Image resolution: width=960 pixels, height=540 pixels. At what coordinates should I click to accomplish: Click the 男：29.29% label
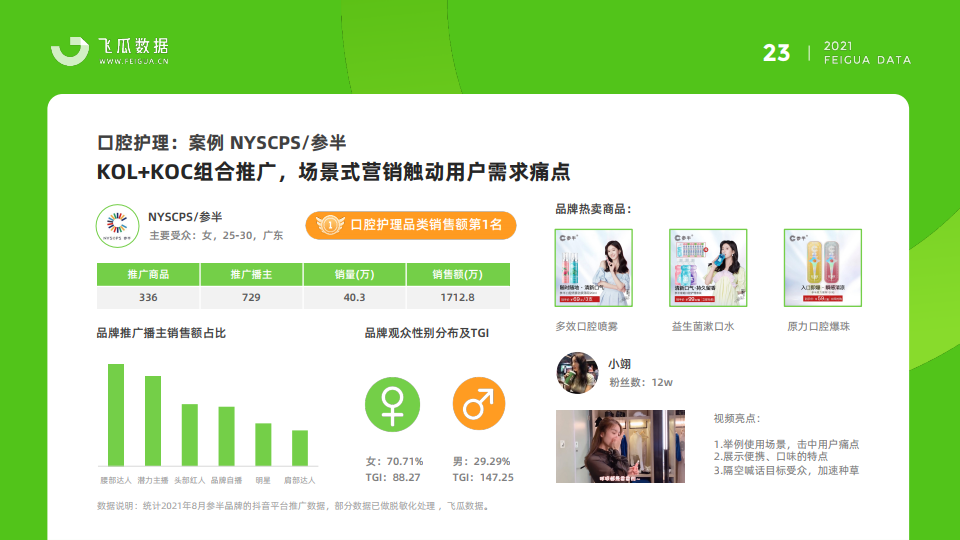click(x=481, y=461)
